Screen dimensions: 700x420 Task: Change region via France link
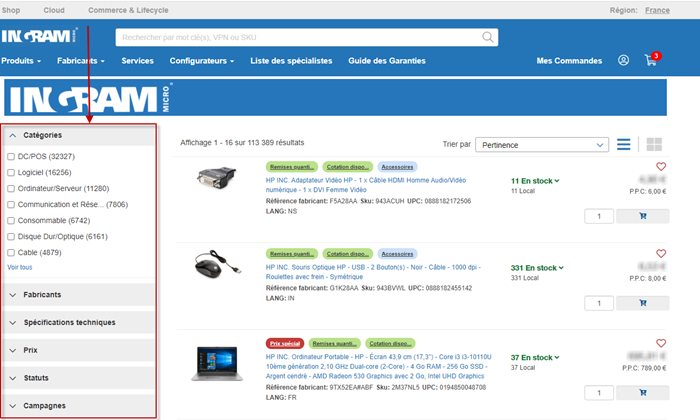(657, 10)
